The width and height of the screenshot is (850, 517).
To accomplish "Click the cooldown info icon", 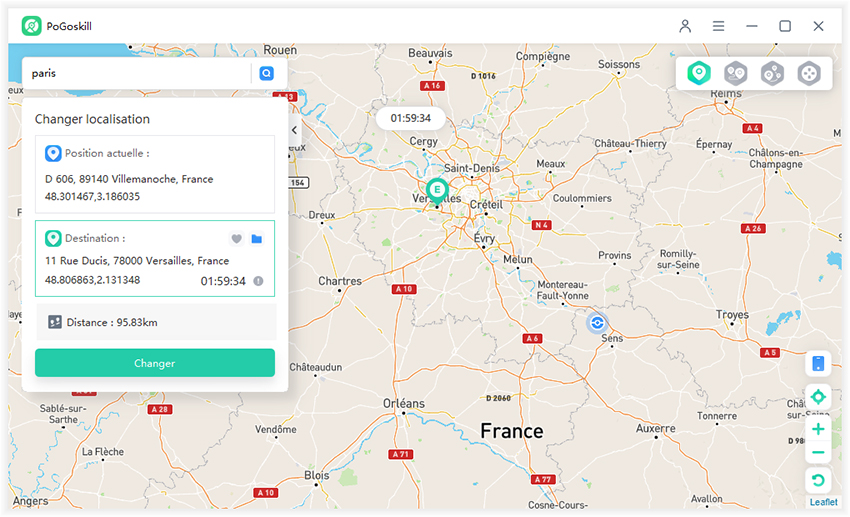I will click(x=259, y=281).
